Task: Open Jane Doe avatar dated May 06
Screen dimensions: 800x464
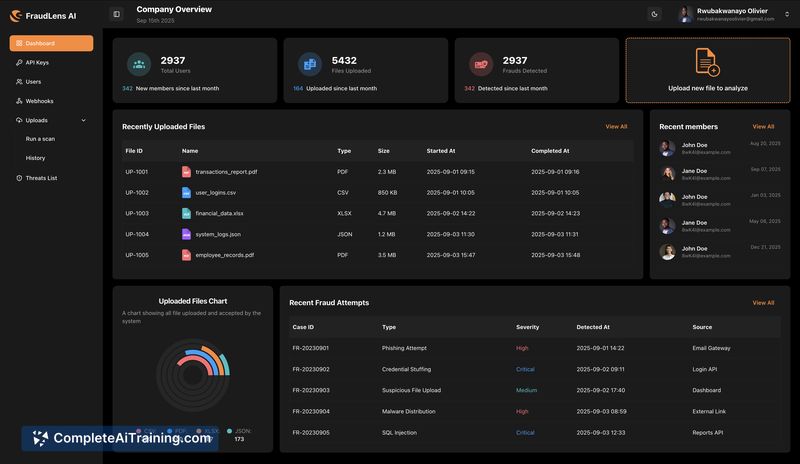Action: (667, 226)
